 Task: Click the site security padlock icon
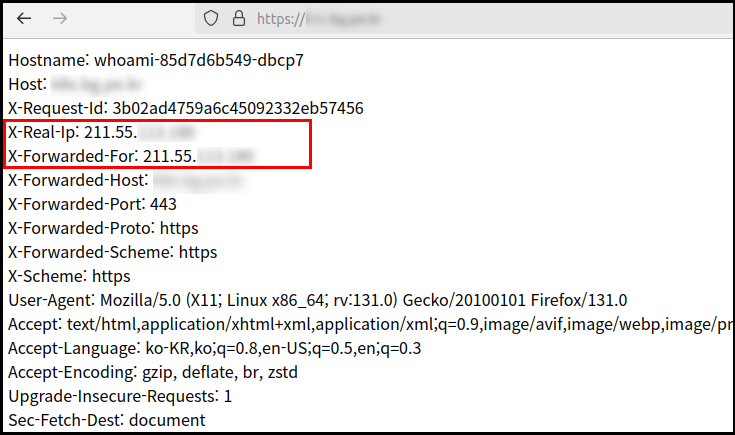(238, 18)
